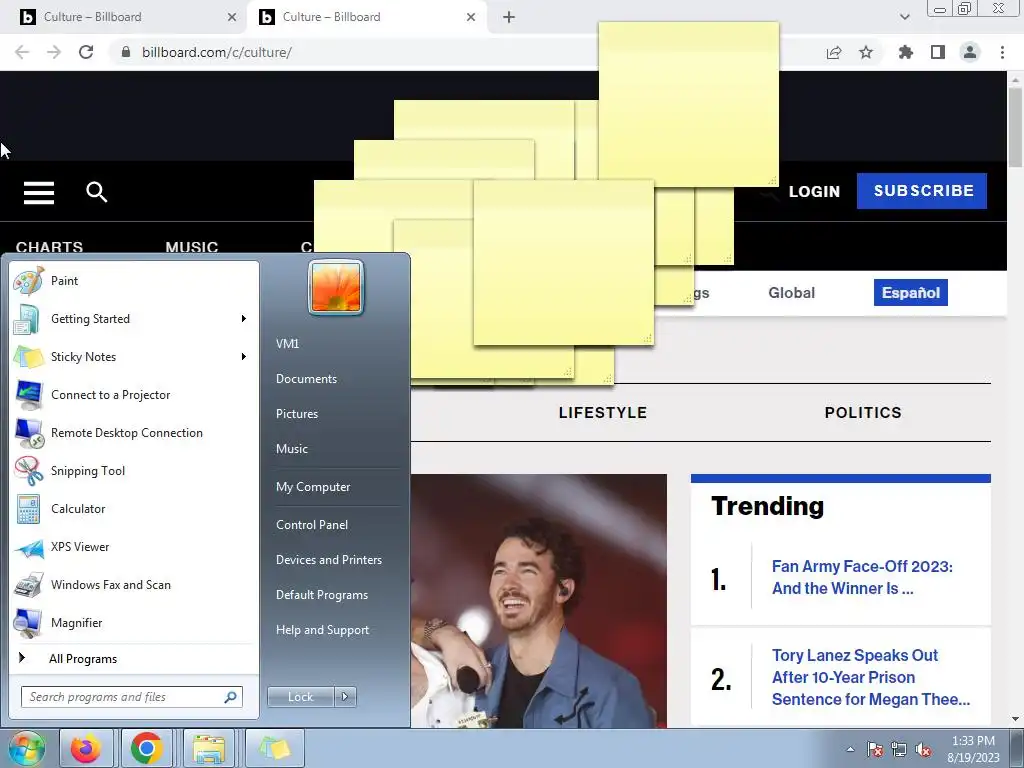Click the Windows Start orb
This screenshot has height=768, width=1024.
point(26,748)
